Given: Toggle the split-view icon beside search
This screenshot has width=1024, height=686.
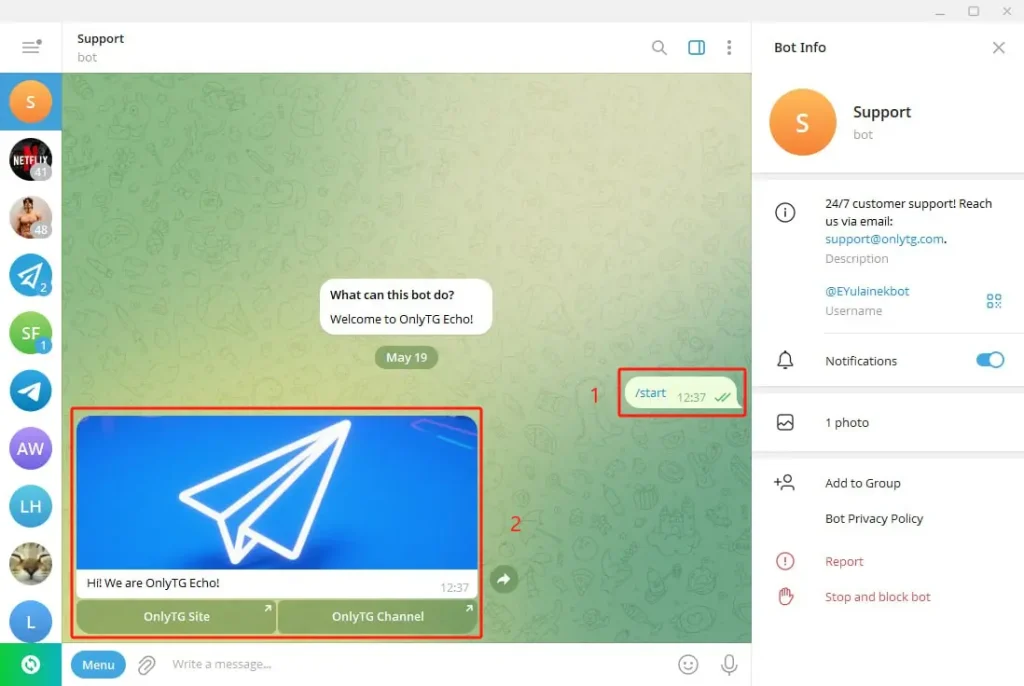Looking at the screenshot, I should 696,47.
